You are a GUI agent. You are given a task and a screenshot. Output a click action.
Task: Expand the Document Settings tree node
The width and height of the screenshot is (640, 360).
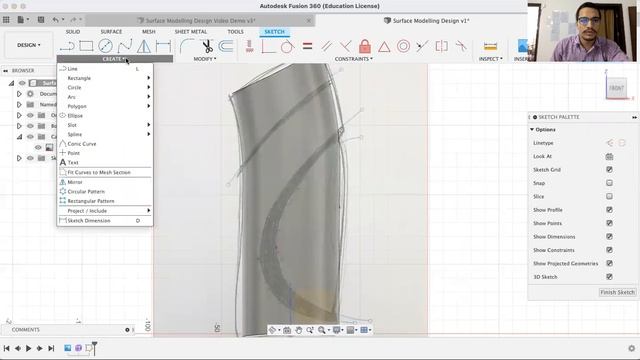[19, 94]
